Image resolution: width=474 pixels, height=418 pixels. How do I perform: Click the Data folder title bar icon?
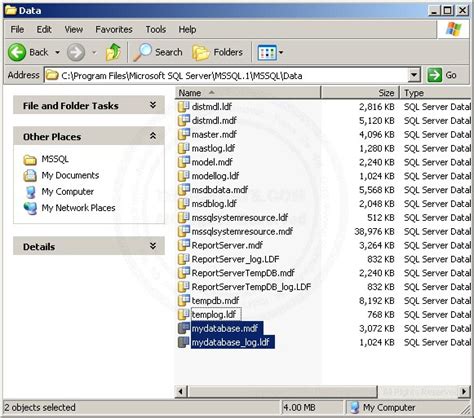coord(11,10)
